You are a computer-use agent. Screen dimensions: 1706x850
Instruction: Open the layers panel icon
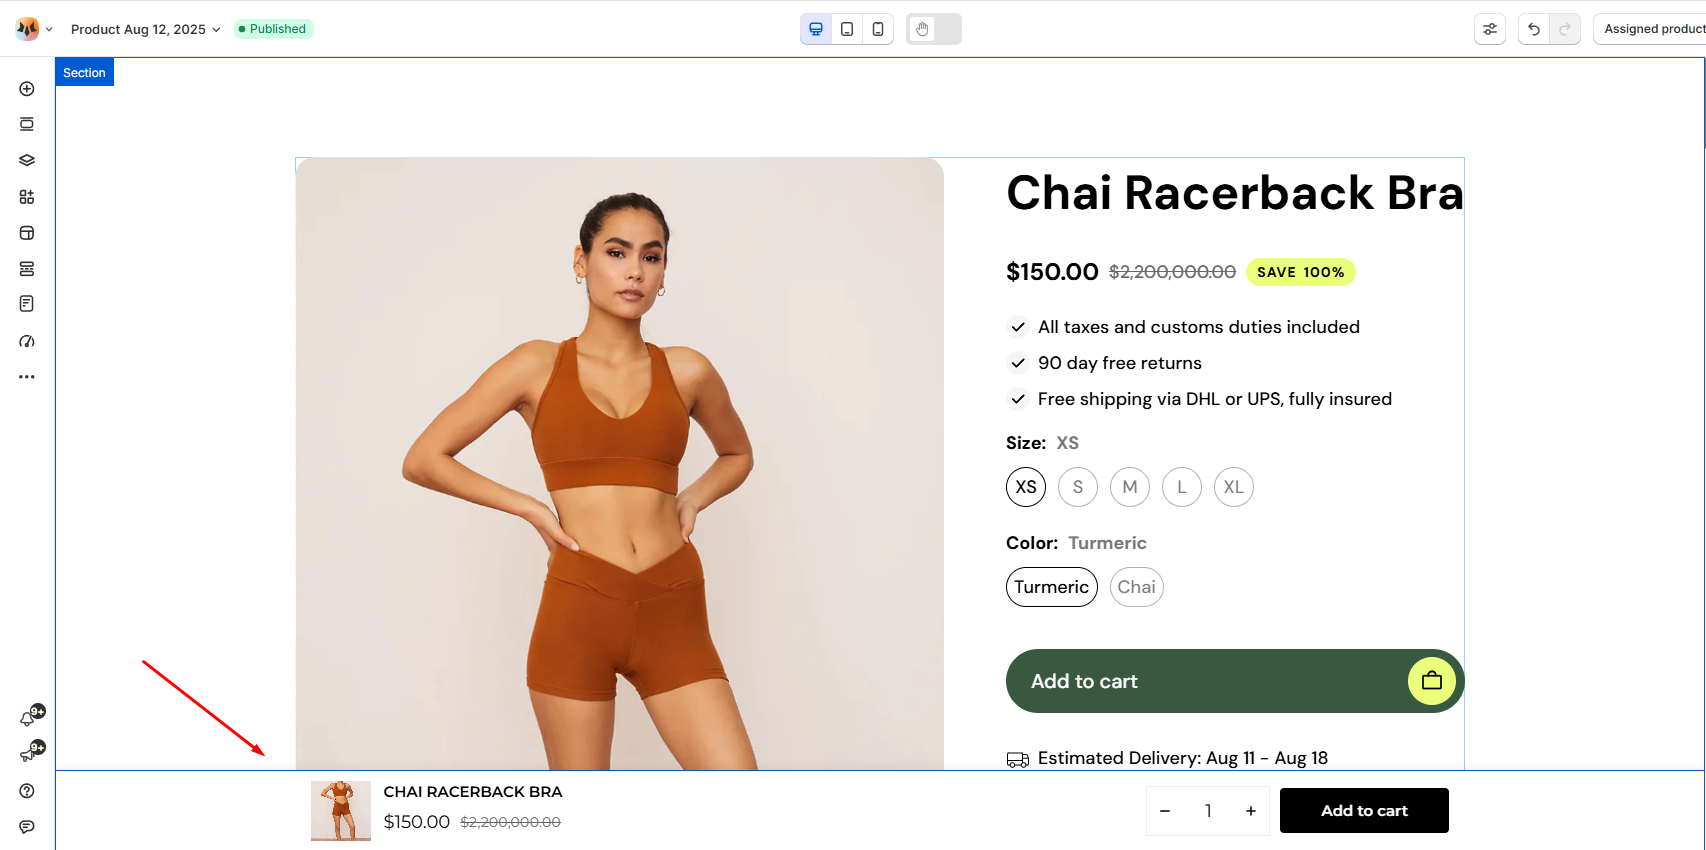tap(27, 160)
